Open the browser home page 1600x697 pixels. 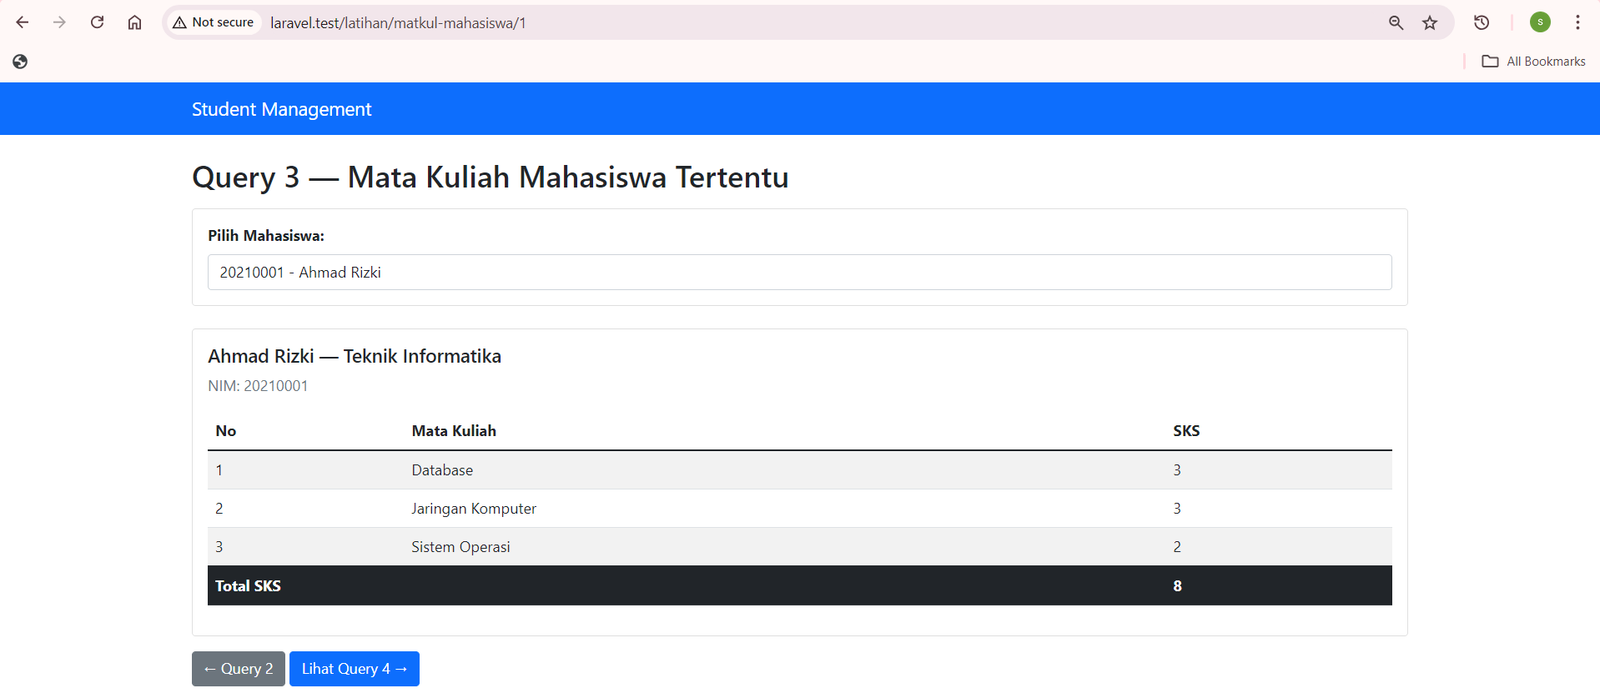(135, 22)
